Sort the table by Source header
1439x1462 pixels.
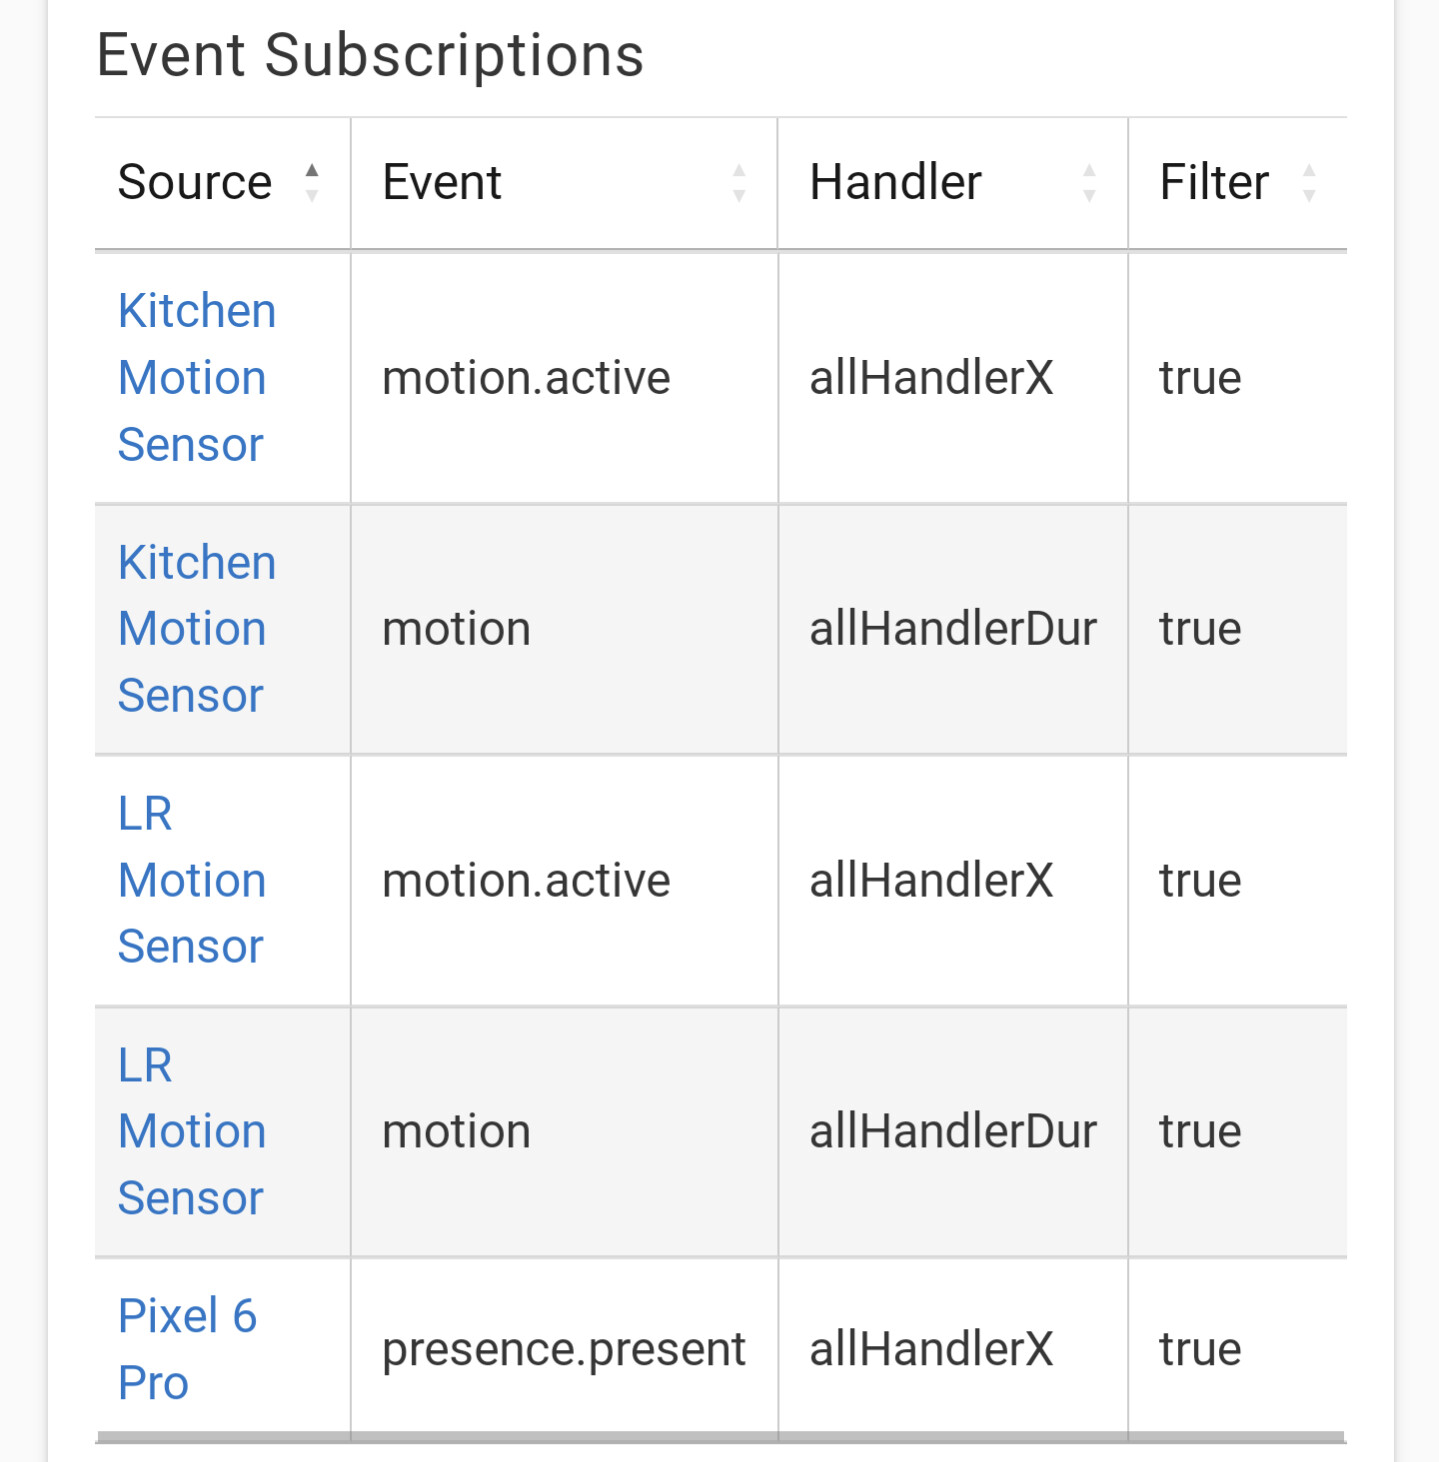tap(196, 183)
